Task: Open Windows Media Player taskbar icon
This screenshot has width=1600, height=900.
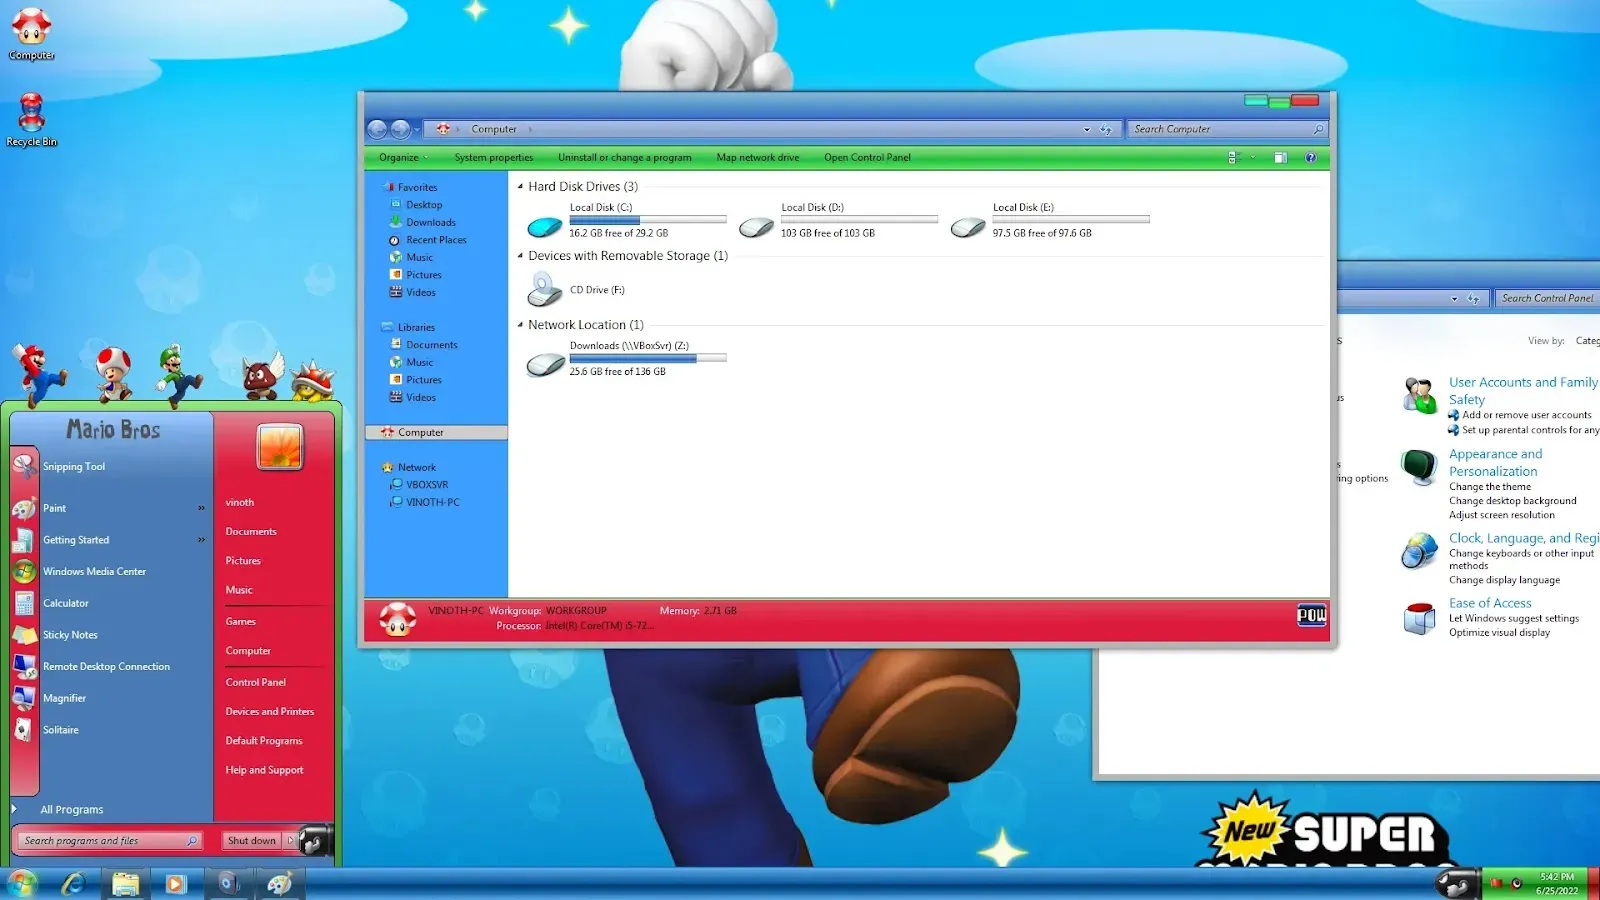Action: (176, 883)
